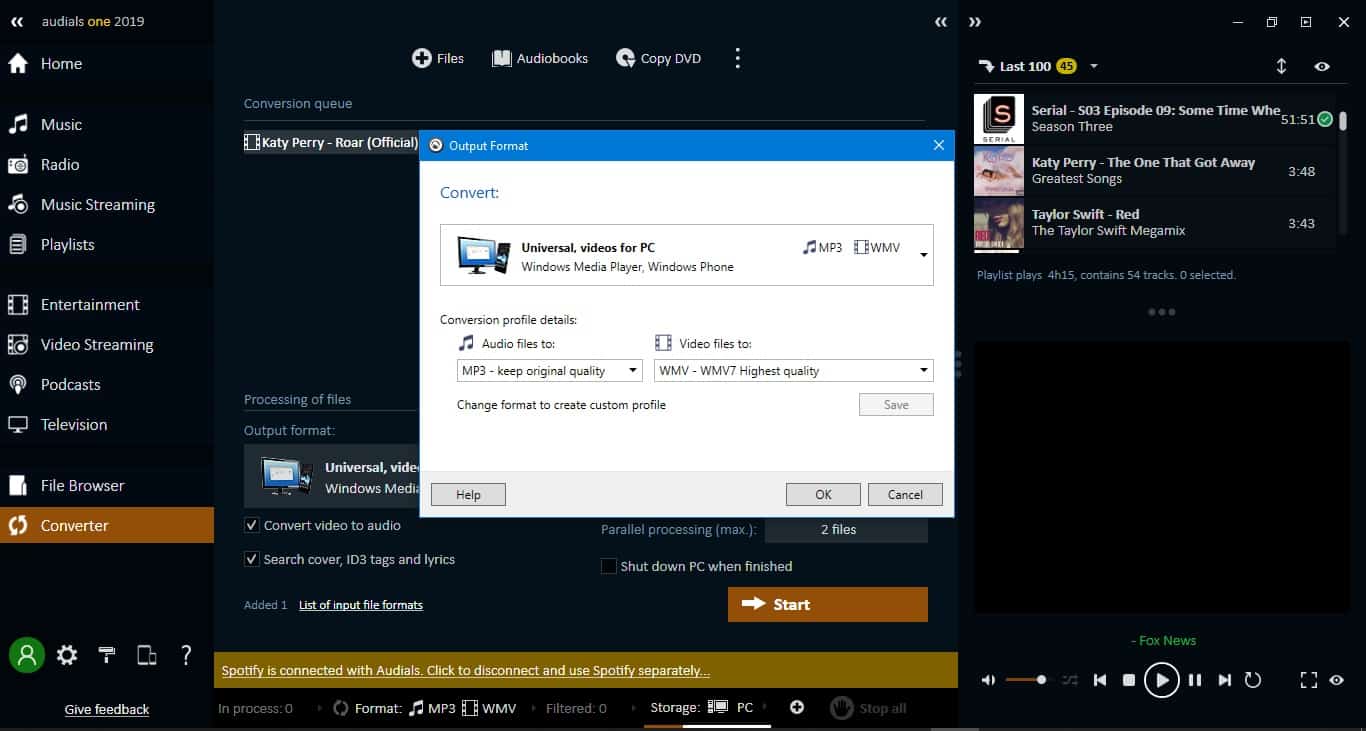Close the Output Format dialog
1366x731 pixels.
coord(938,146)
